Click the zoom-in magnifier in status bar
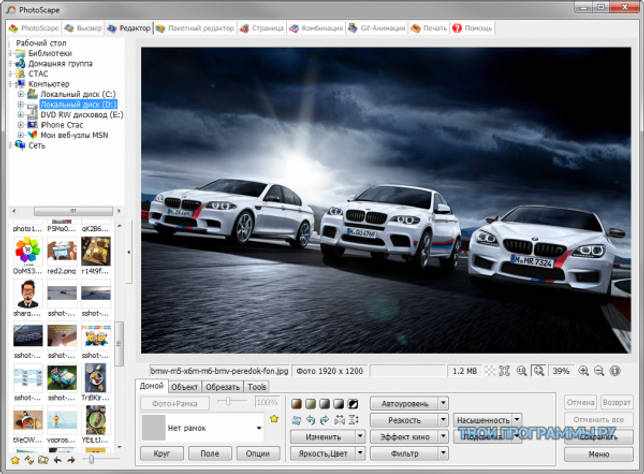Viewport: 644px width, 474px height. (583, 371)
